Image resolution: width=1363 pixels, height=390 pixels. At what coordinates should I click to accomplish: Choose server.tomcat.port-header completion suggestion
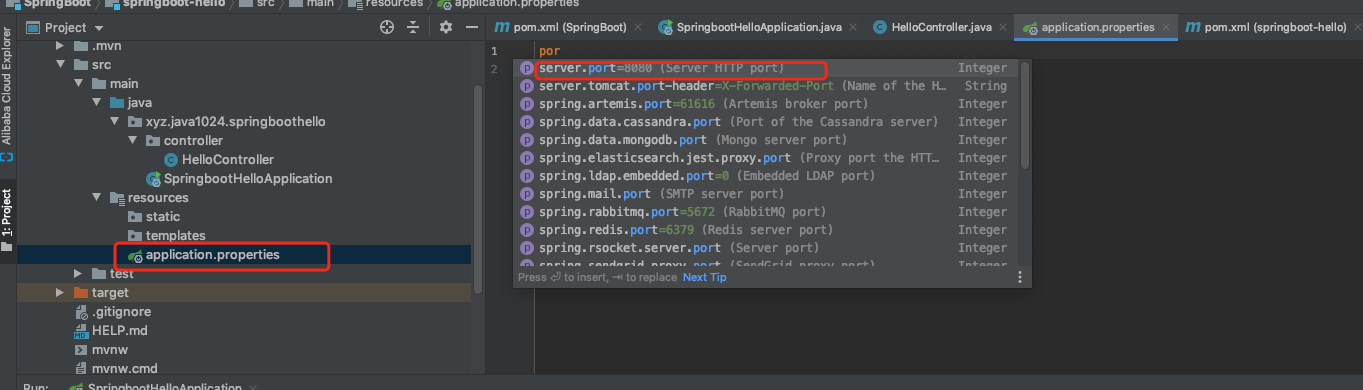click(766, 86)
